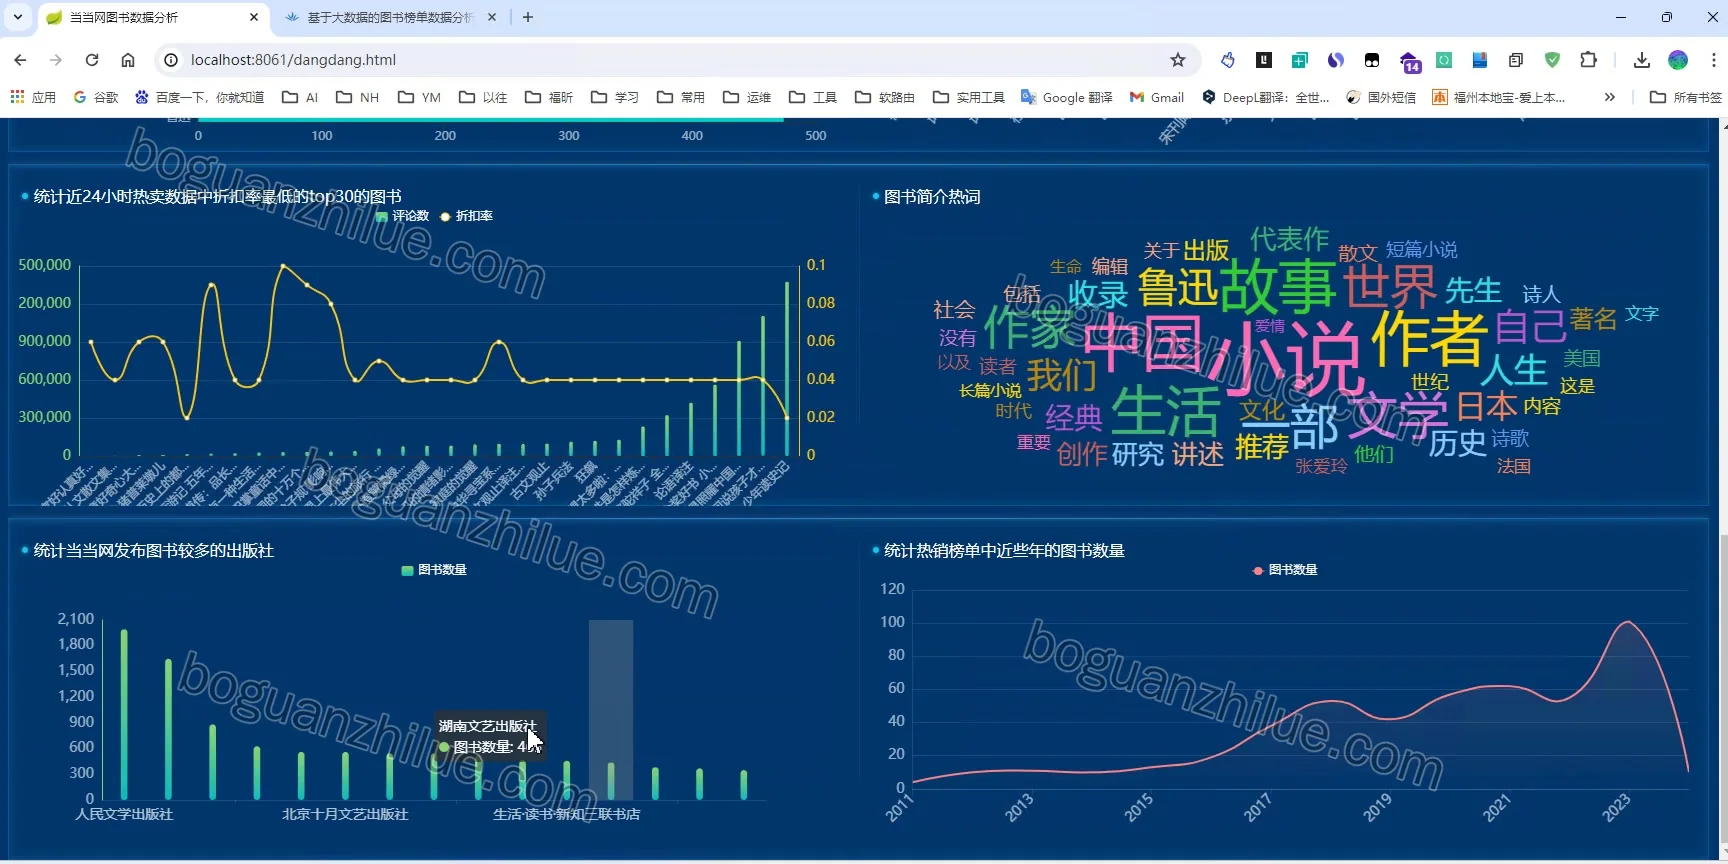Screen dimensions: 1728x864
Task: Close the 基于大数据的图书榜单数据分析 tab
Action: coord(493,17)
